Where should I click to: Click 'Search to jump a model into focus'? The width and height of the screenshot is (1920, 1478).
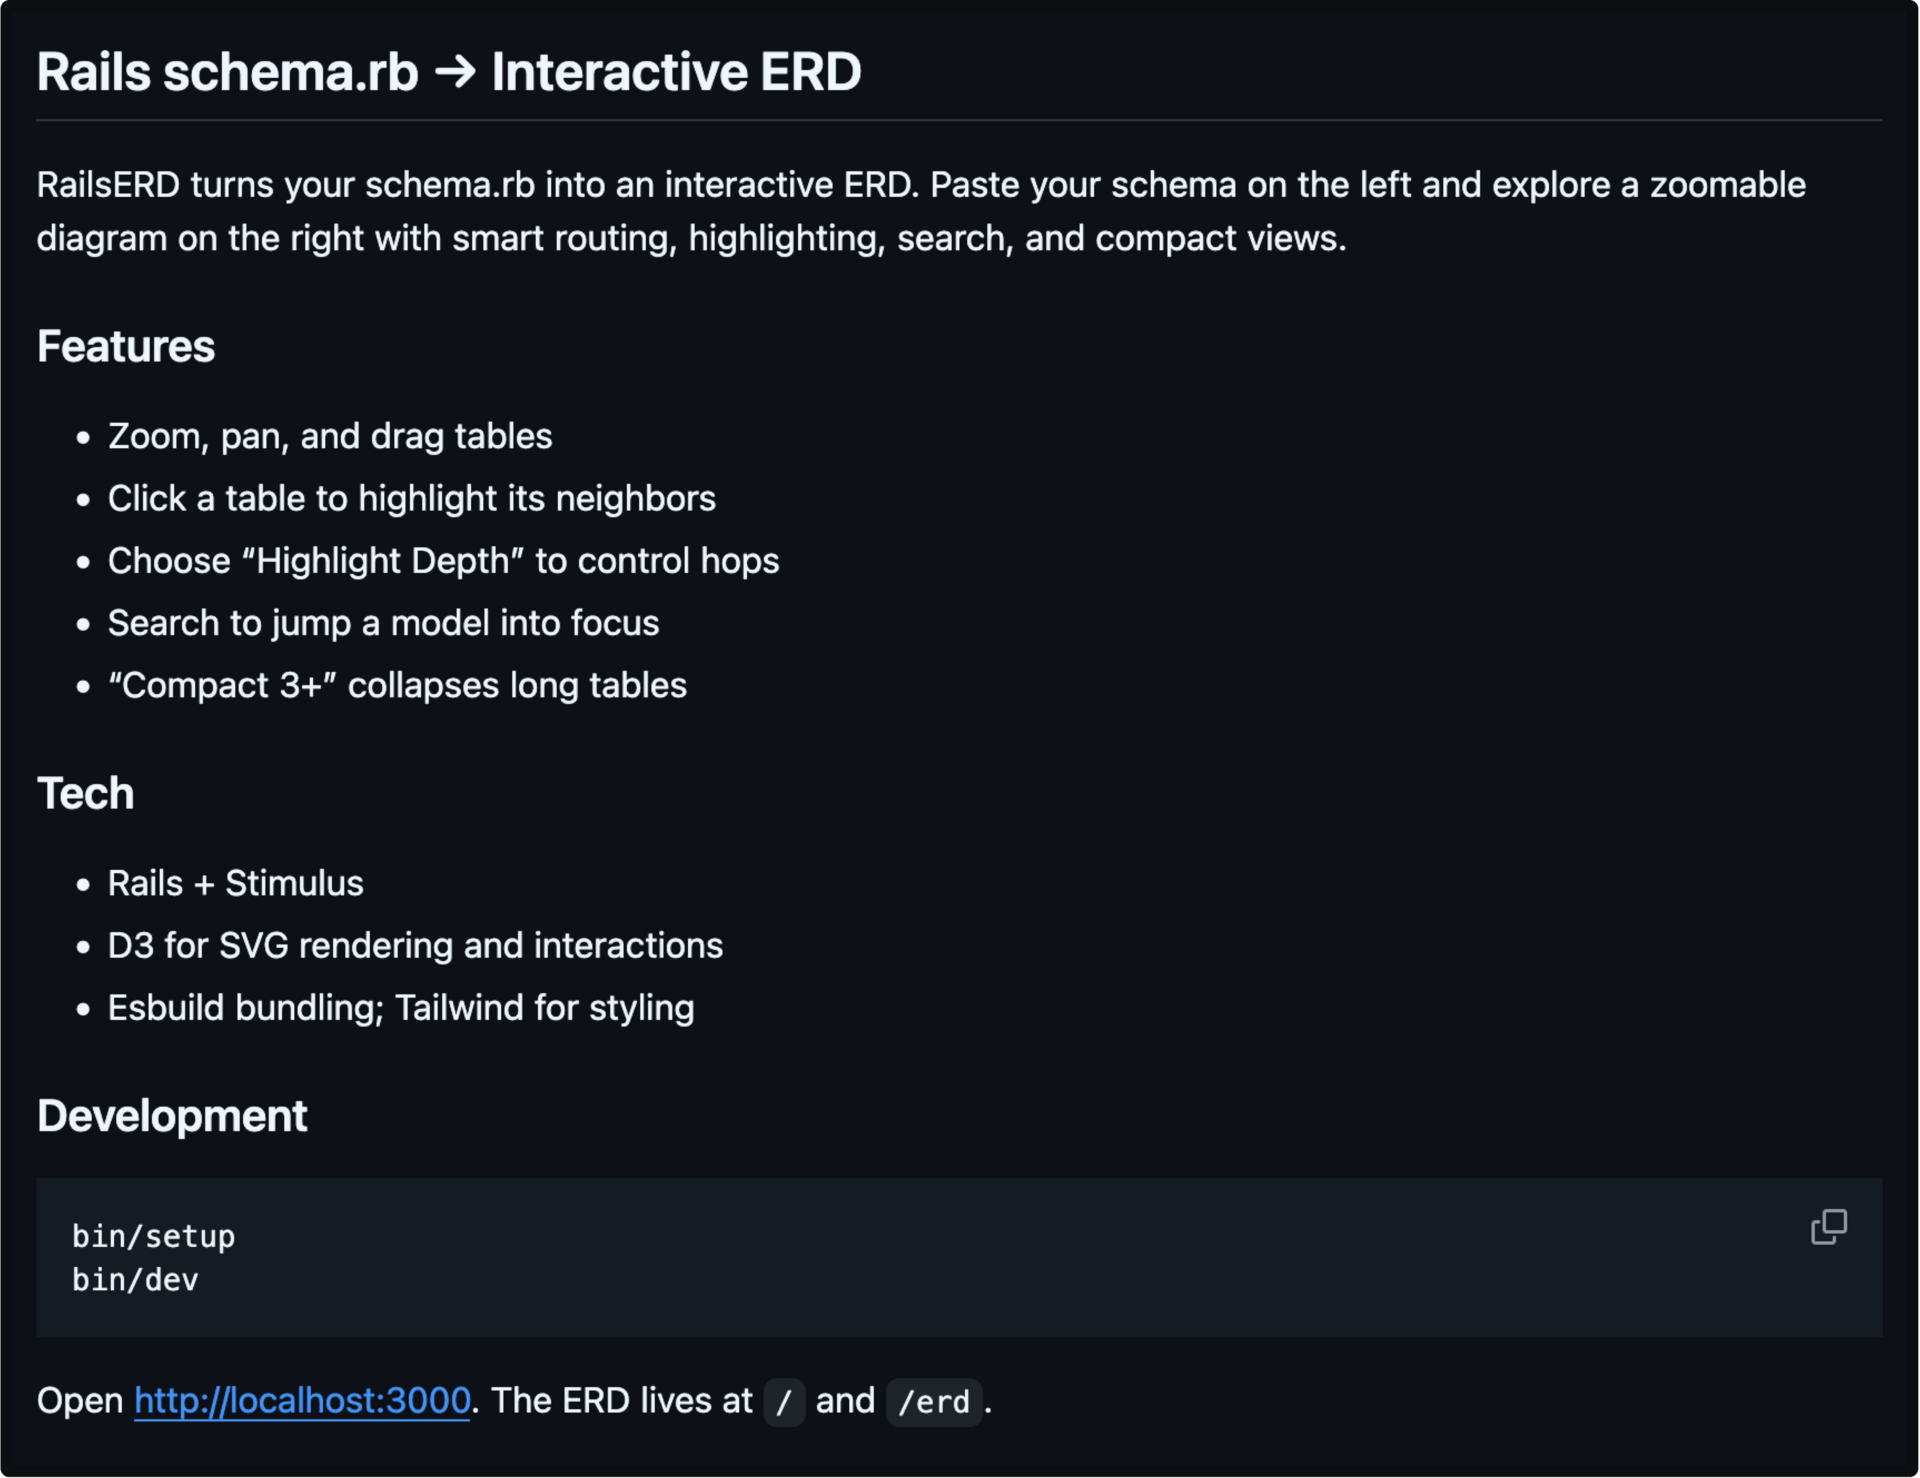tap(383, 624)
